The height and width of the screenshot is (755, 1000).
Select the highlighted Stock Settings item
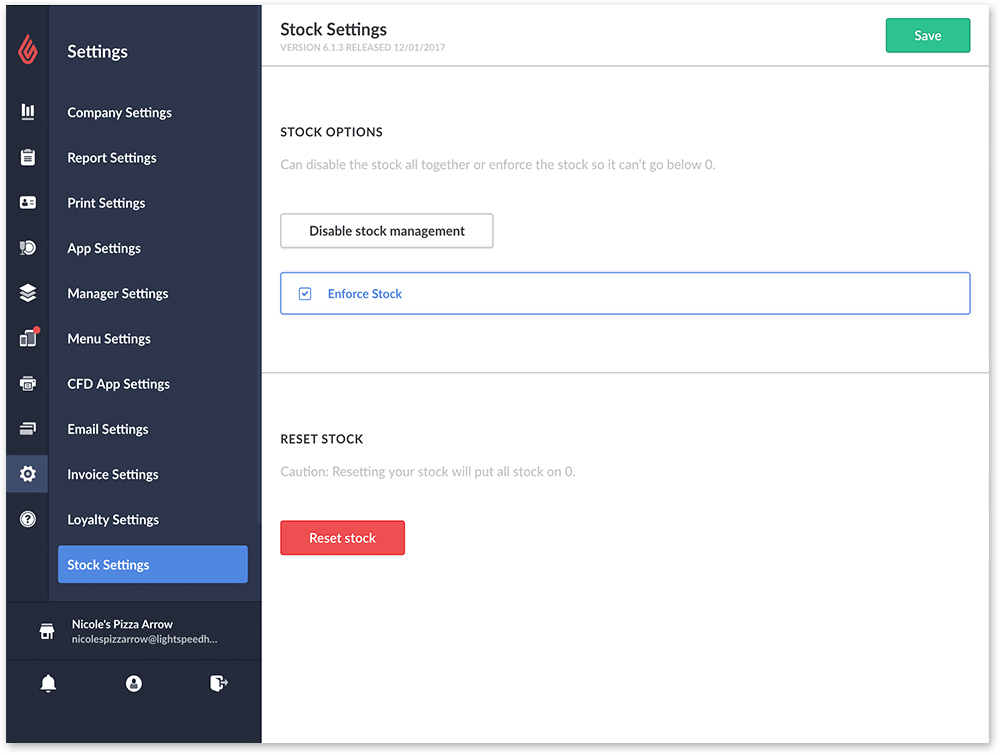tap(153, 564)
